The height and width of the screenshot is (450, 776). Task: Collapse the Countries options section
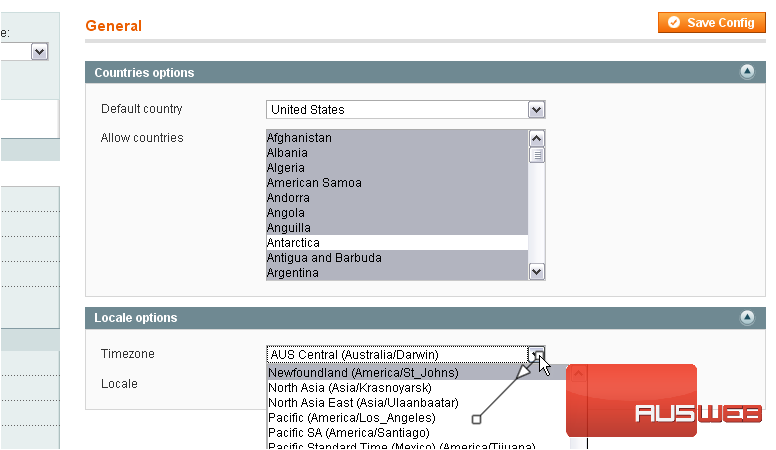[746, 72]
